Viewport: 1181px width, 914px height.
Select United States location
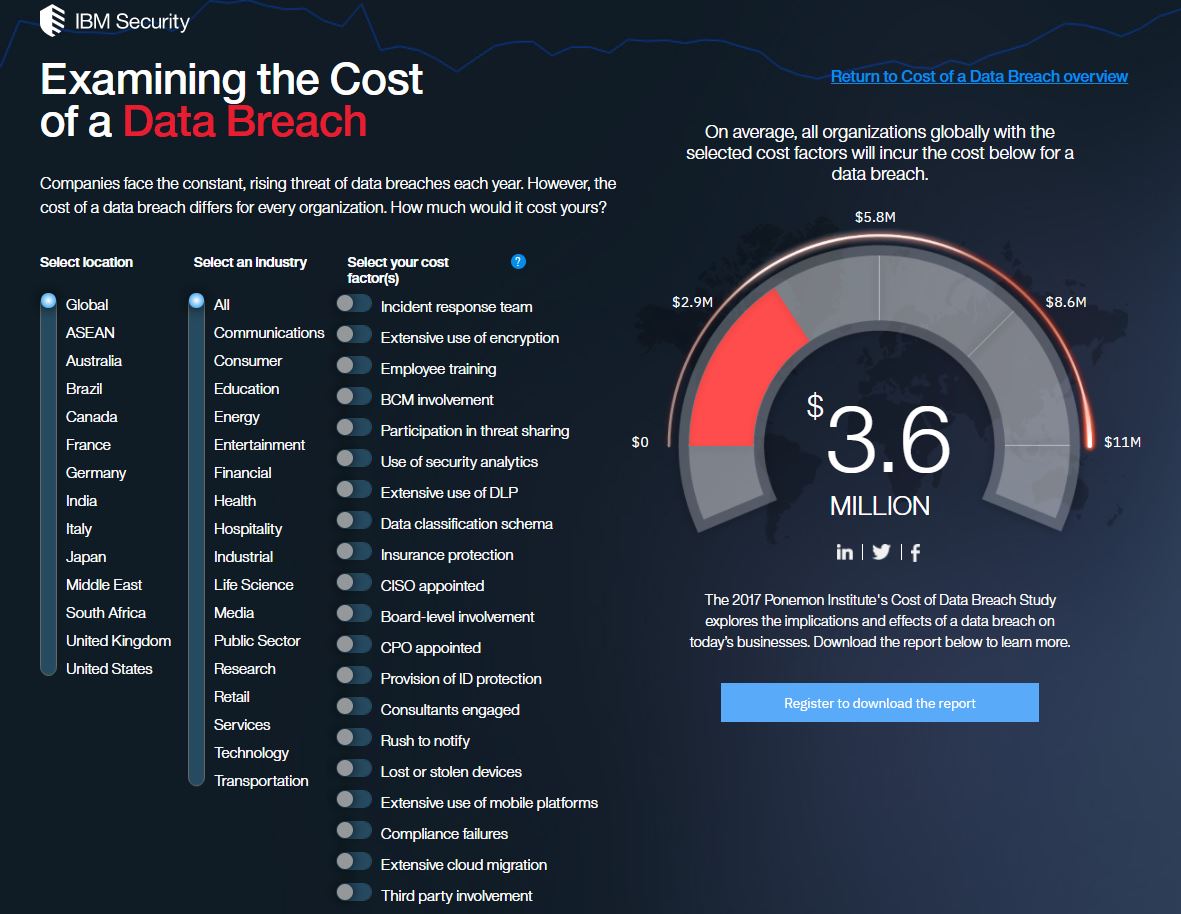coord(109,669)
